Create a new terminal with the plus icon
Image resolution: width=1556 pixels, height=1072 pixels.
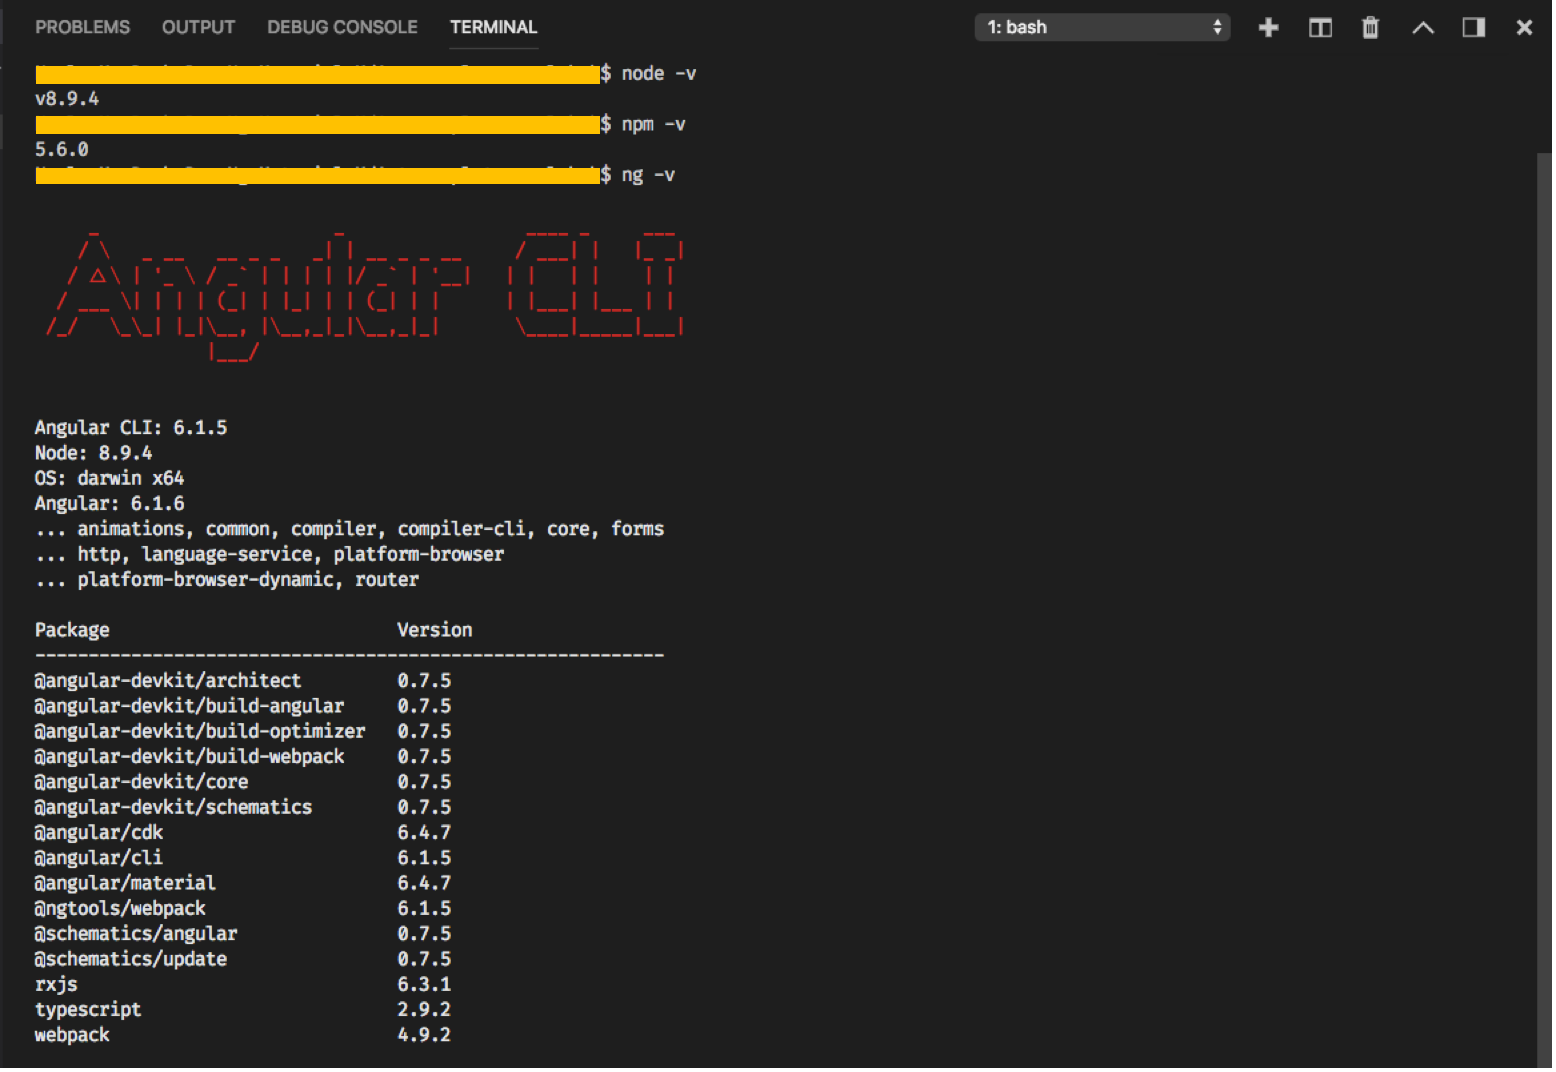click(x=1268, y=27)
